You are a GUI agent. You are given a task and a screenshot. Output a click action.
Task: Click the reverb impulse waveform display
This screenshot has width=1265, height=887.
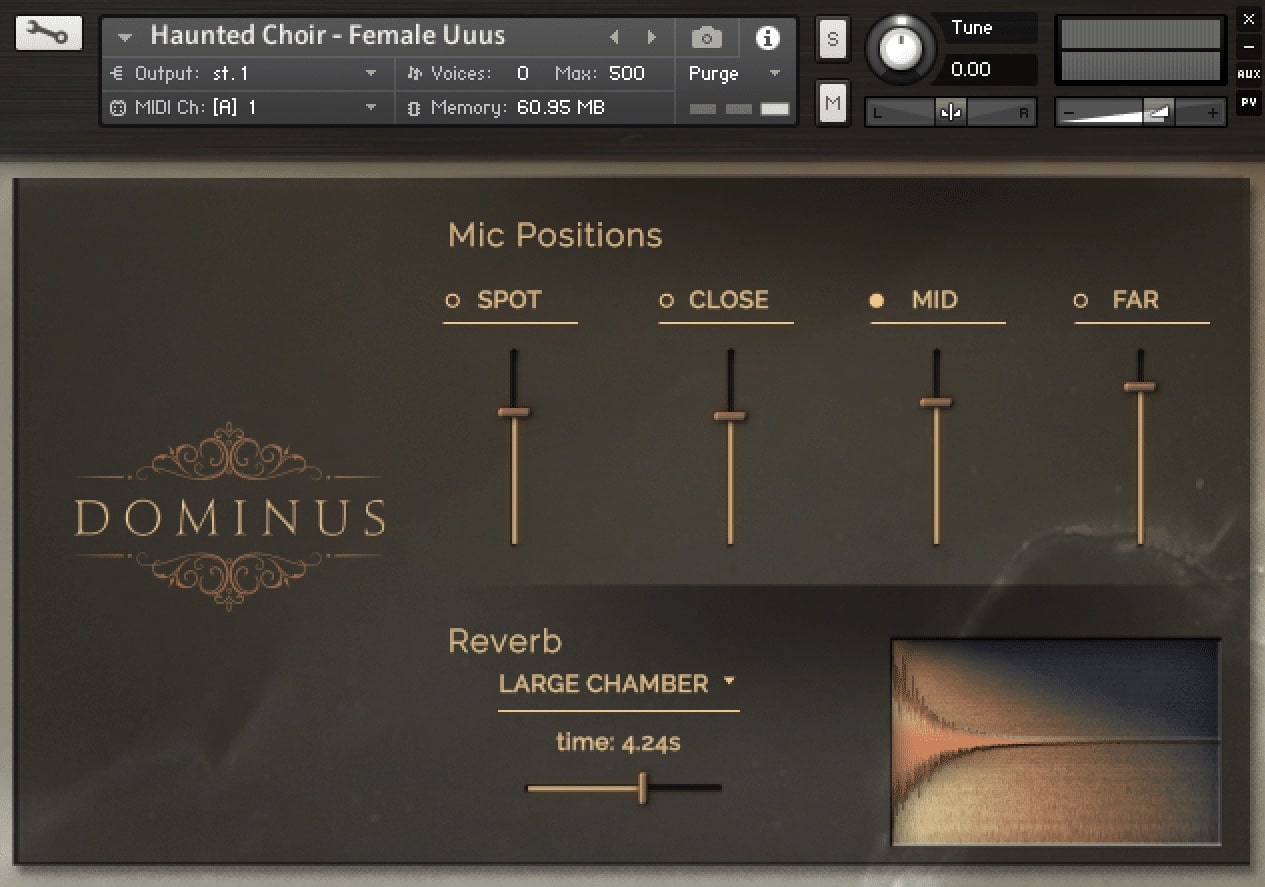click(1055, 744)
